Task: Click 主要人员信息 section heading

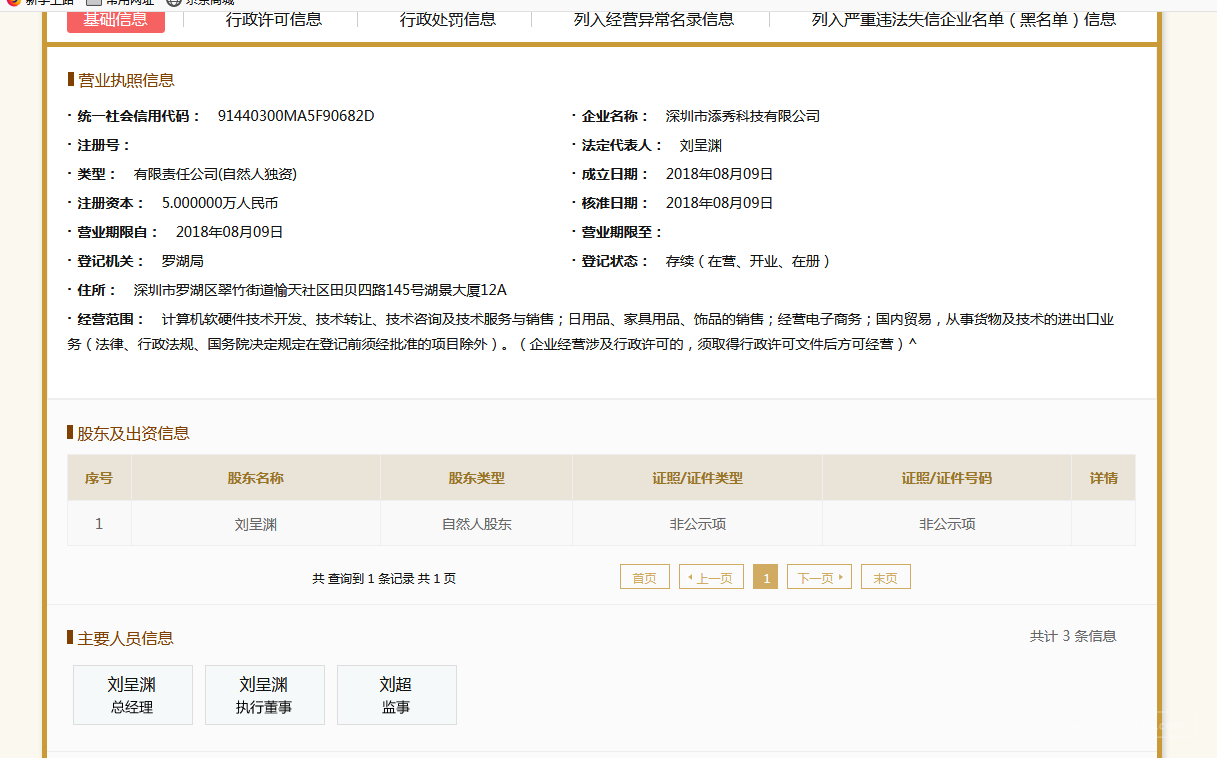Action: (x=126, y=638)
